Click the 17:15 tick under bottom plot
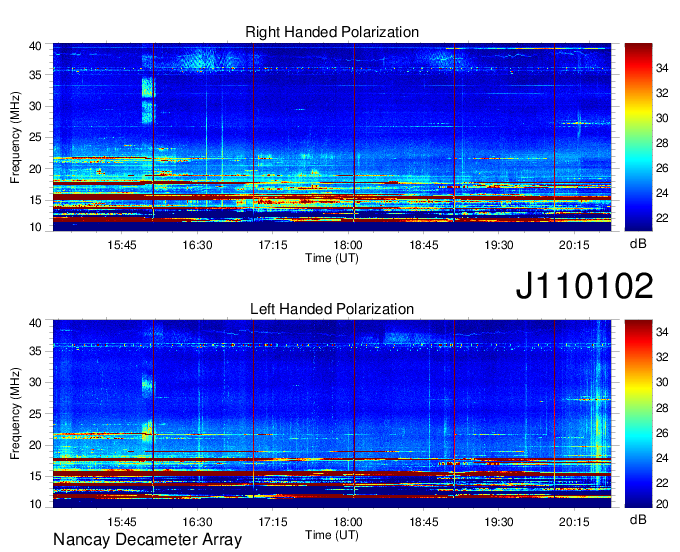The width and height of the screenshot is (680, 552). 273,522
